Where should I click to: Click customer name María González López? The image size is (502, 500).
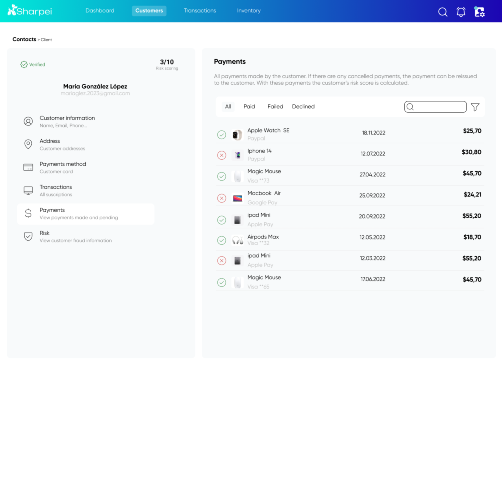(95, 86)
